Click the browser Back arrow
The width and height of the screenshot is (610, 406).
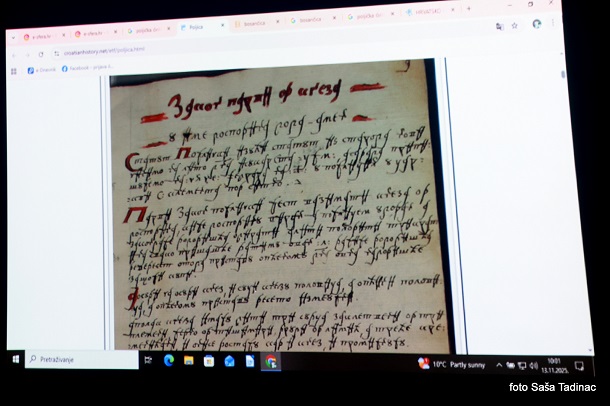click(x=13, y=53)
